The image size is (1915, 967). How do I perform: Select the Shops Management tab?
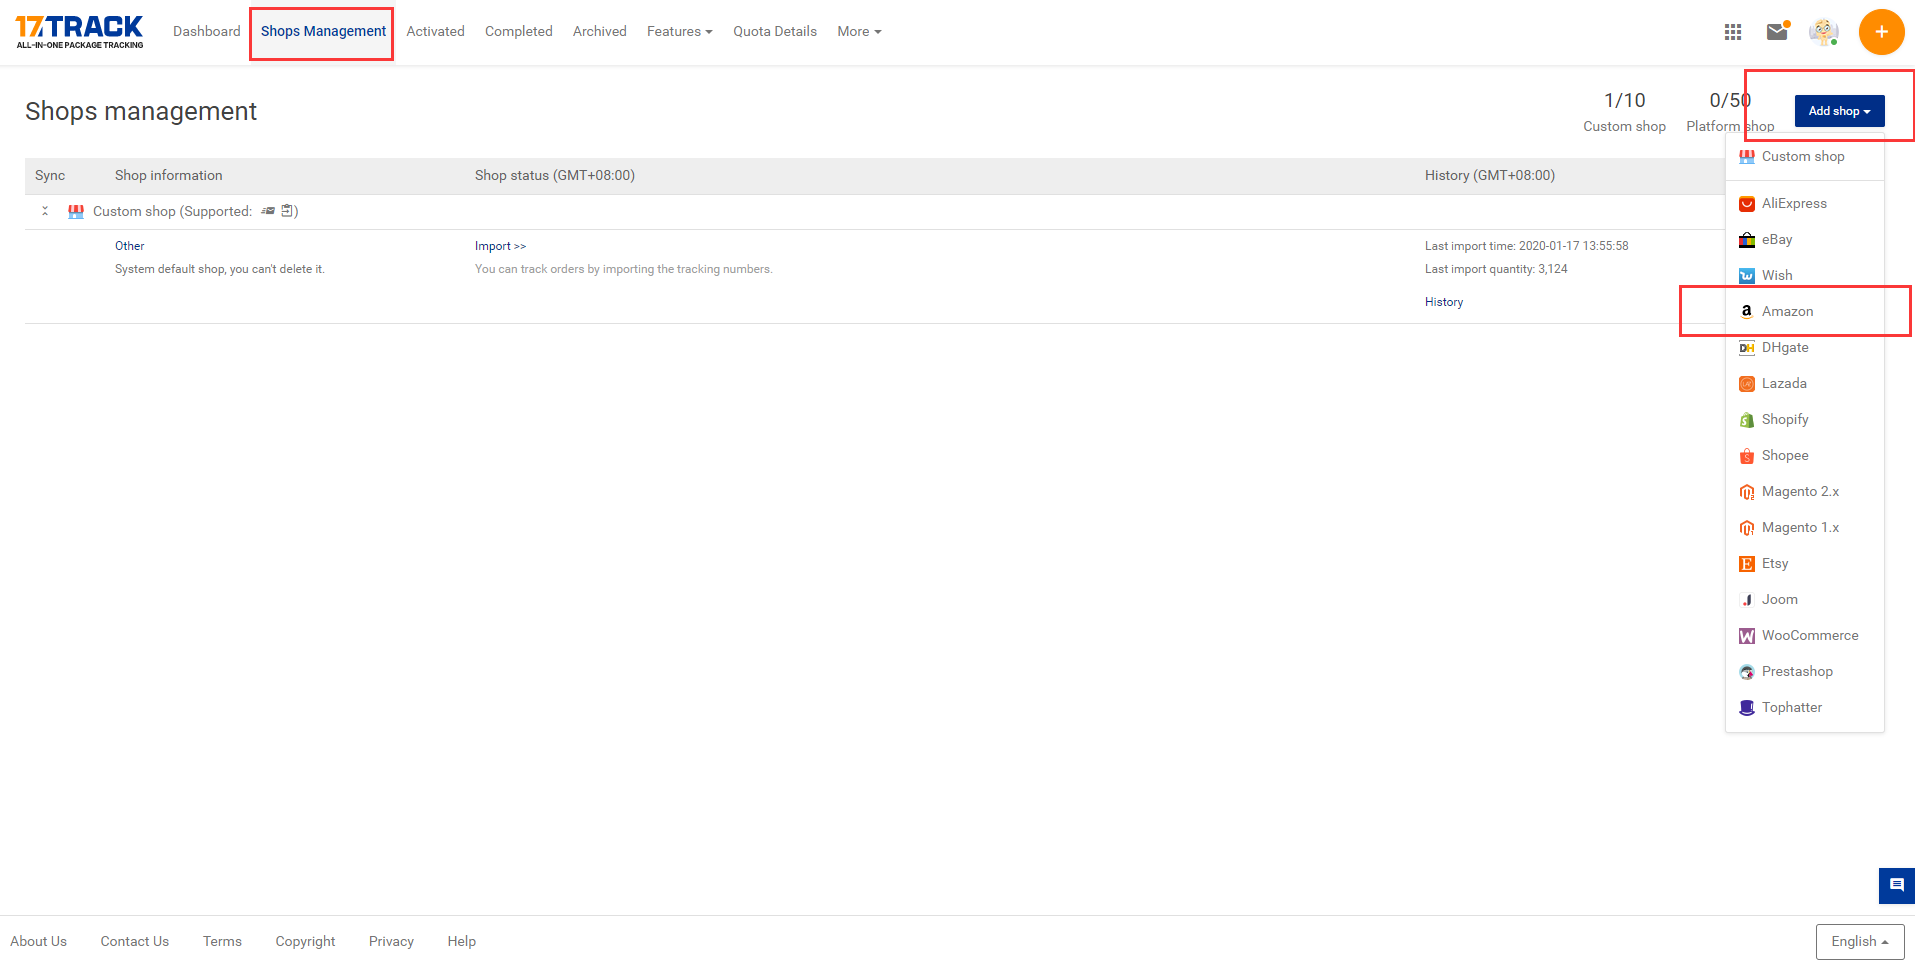click(x=323, y=32)
